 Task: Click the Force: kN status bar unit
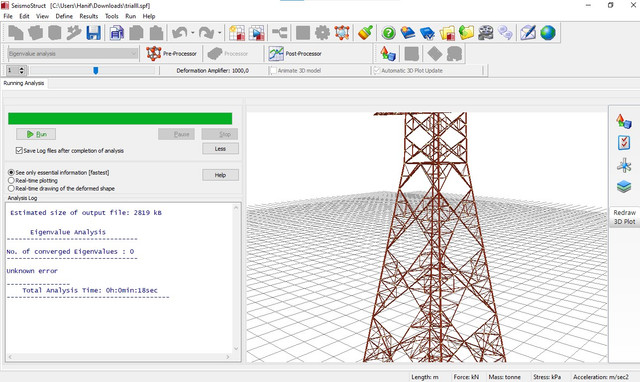(x=466, y=377)
